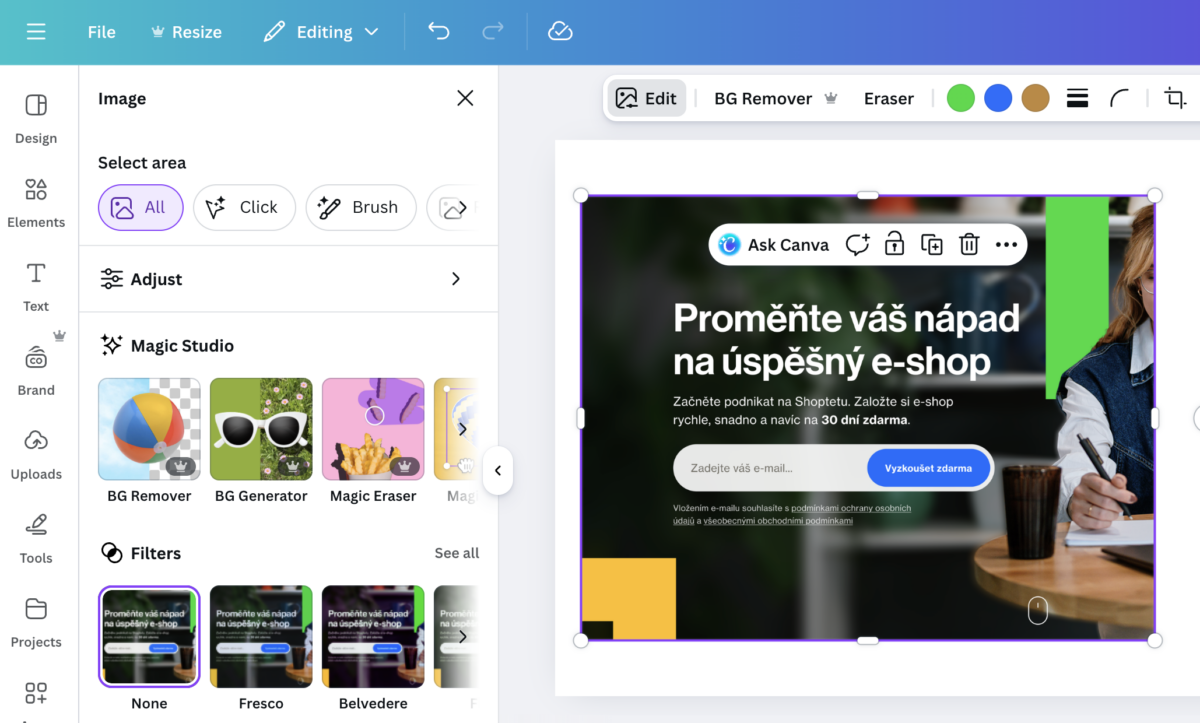Add a comment on the image
The height and width of the screenshot is (723, 1200).
pyautogui.click(x=857, y=244)
